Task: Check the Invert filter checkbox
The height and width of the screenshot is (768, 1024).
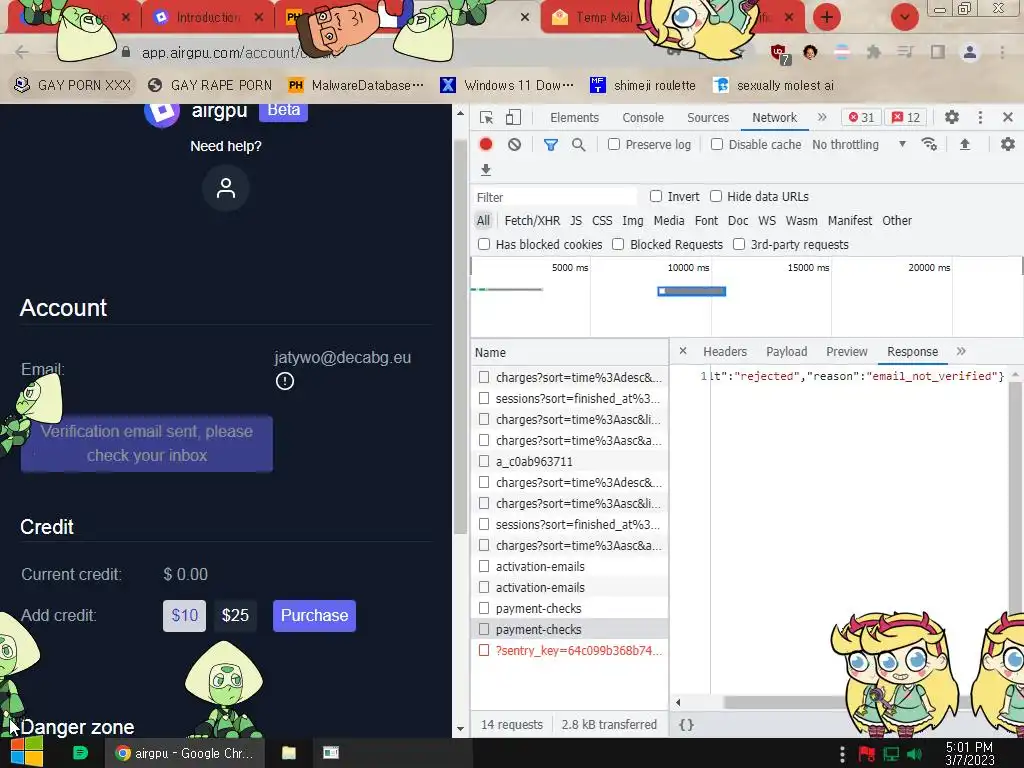Action: pos(656,196)
